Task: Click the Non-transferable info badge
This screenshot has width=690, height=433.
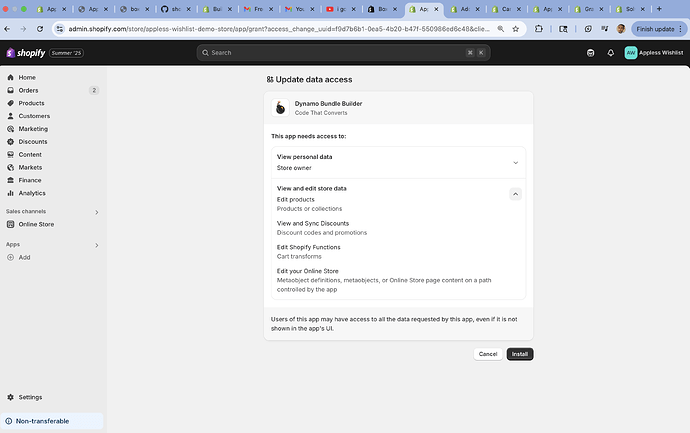Action: (52, 421)
